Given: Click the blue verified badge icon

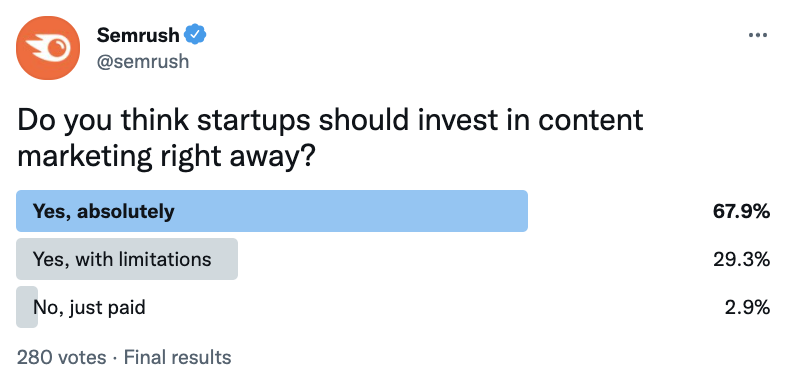Looking at the screenshot, I should click(x=195, y=35).
